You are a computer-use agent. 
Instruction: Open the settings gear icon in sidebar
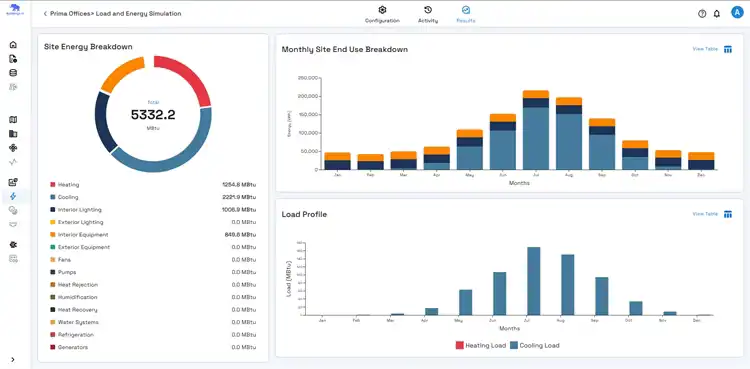point(13,245)
